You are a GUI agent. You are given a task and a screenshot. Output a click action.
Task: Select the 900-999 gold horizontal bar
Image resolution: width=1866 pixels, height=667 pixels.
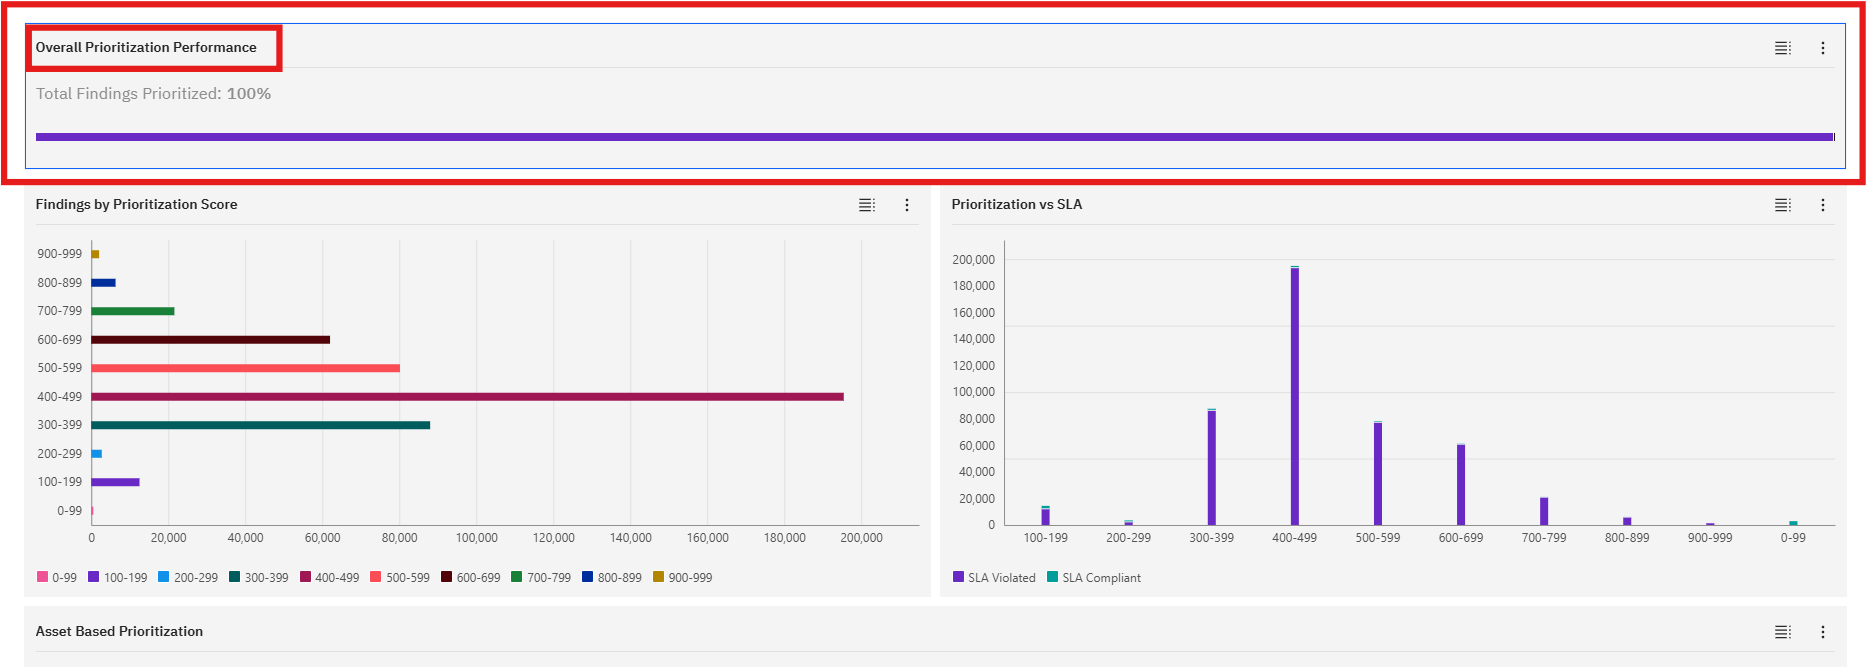(96, 254)
